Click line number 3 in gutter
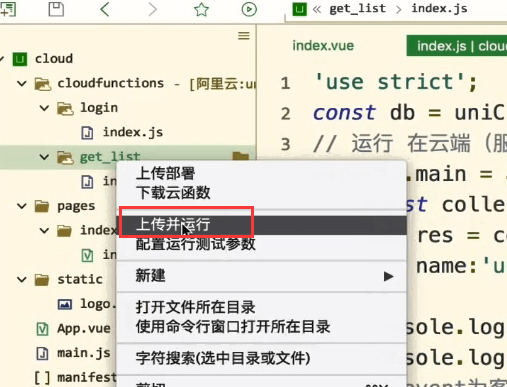 (x=285, y=144)
